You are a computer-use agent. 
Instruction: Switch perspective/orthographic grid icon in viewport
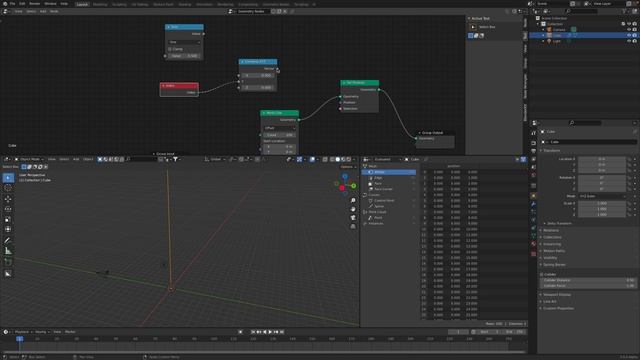coord(353,226)
